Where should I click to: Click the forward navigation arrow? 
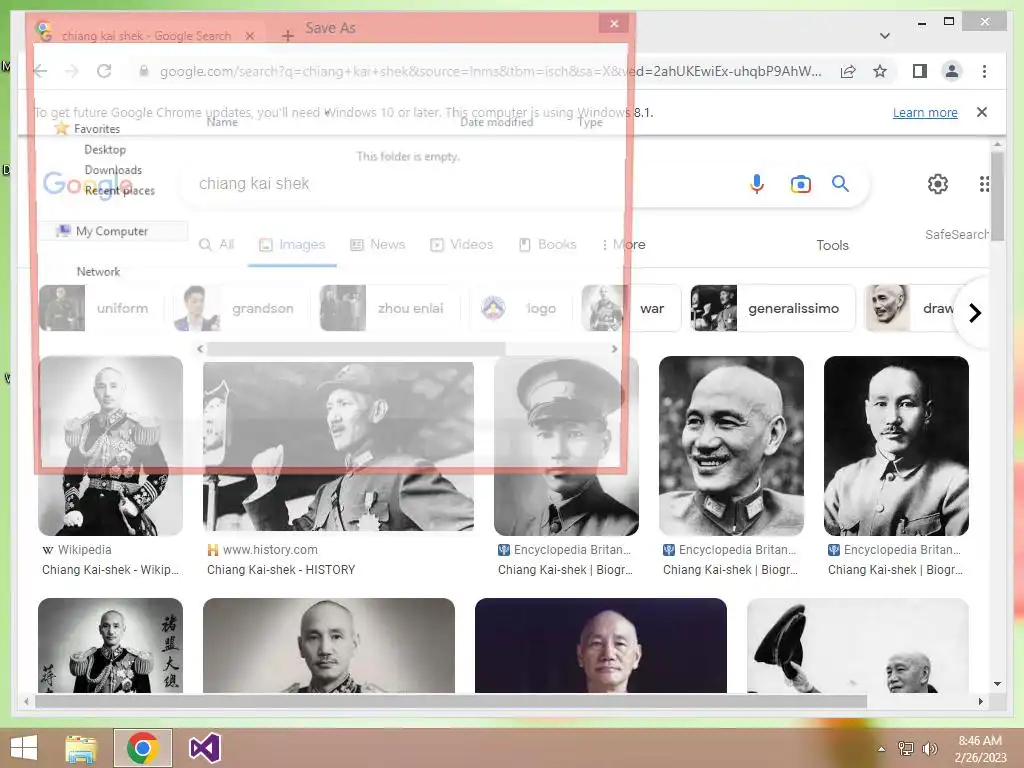click(72, 71)
